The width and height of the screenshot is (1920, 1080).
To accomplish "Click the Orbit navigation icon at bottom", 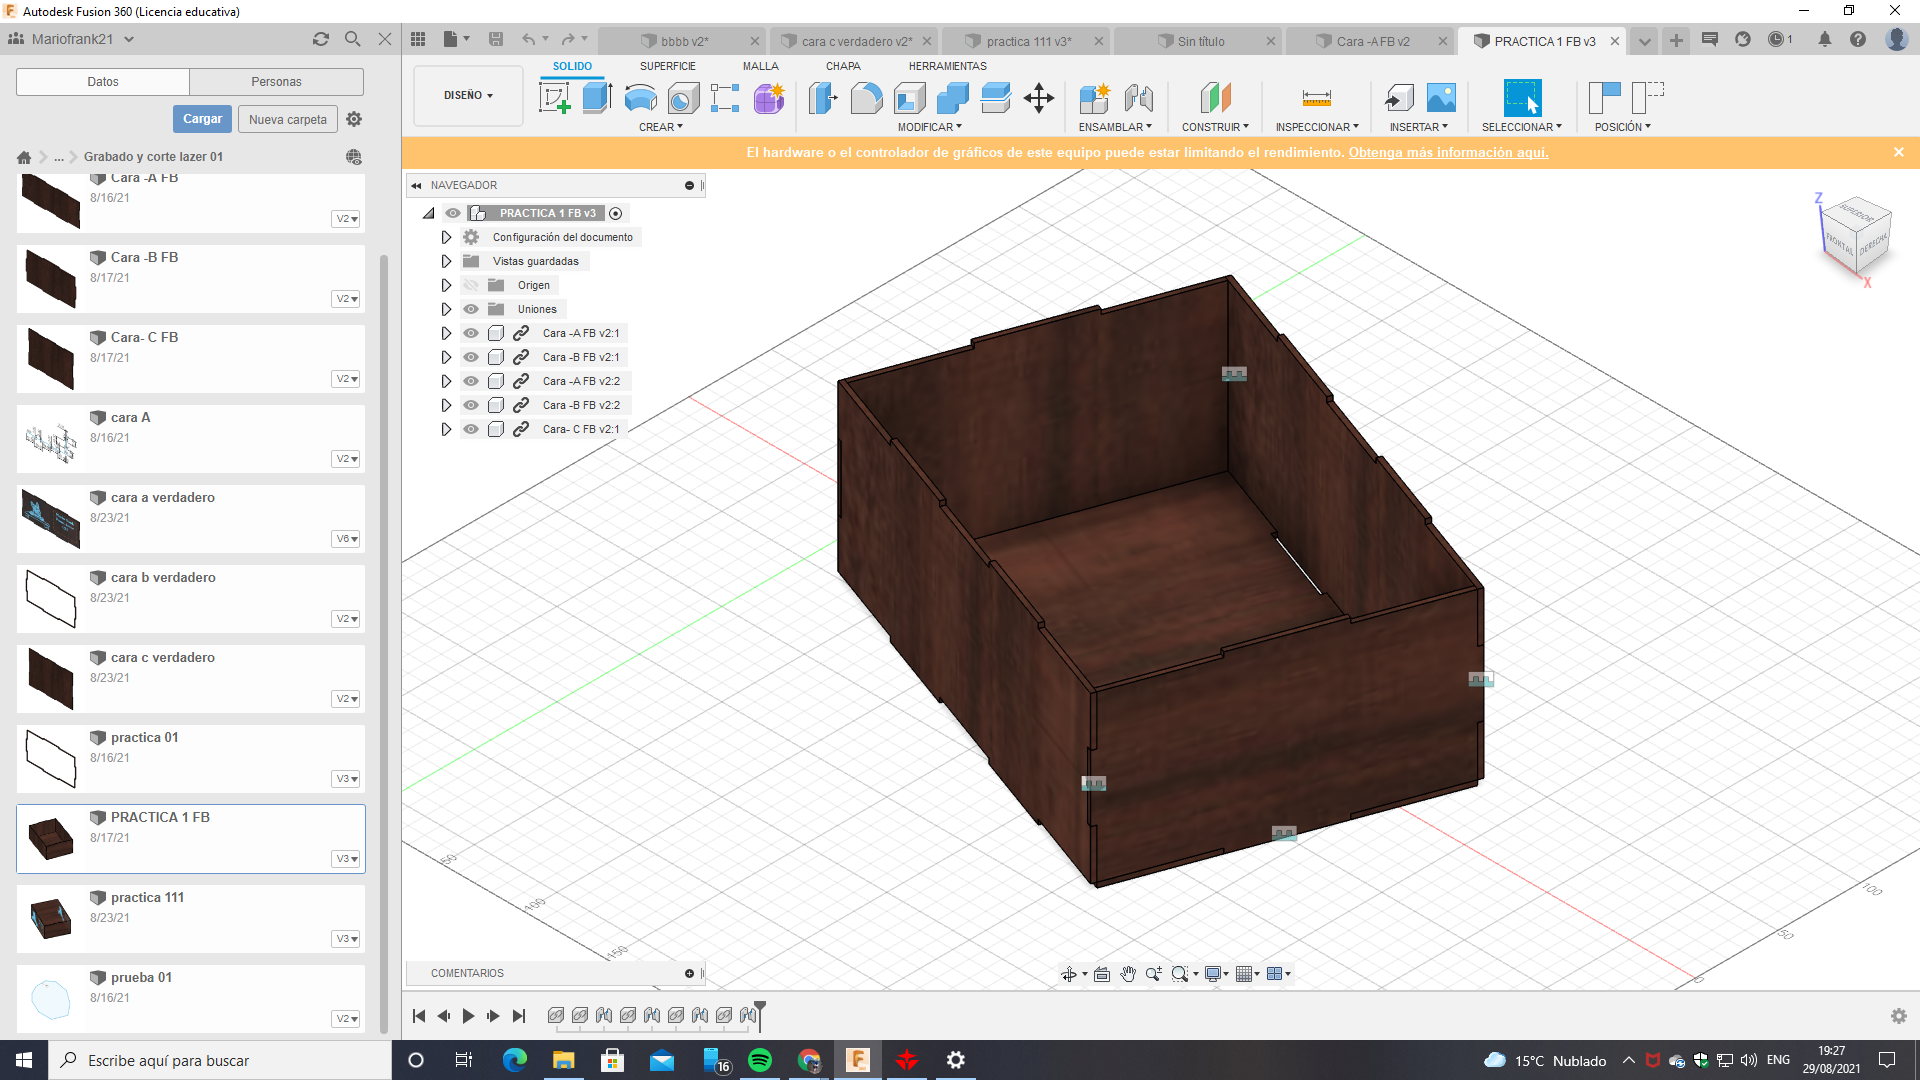I will [1069, 974].
